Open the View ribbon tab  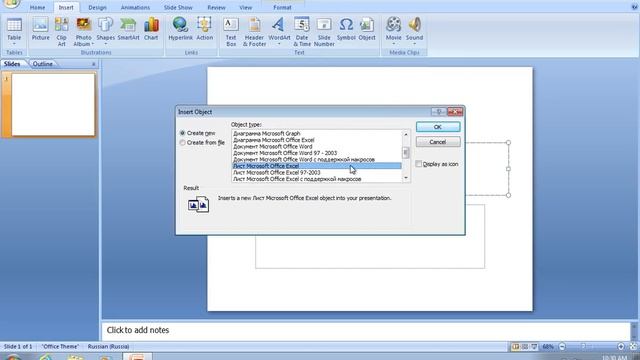tap(246, 7)
